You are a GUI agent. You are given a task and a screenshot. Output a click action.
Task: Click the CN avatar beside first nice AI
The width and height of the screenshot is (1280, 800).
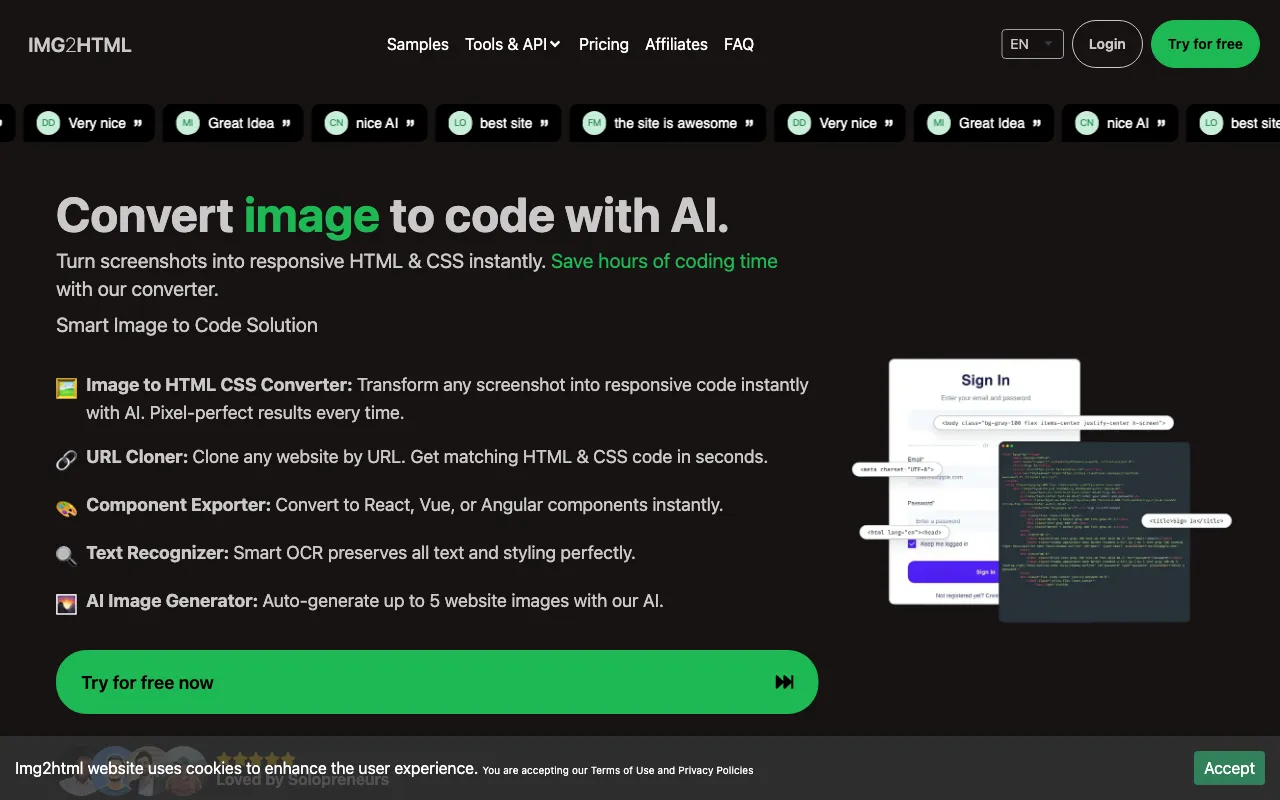click(x=336, y=123)
